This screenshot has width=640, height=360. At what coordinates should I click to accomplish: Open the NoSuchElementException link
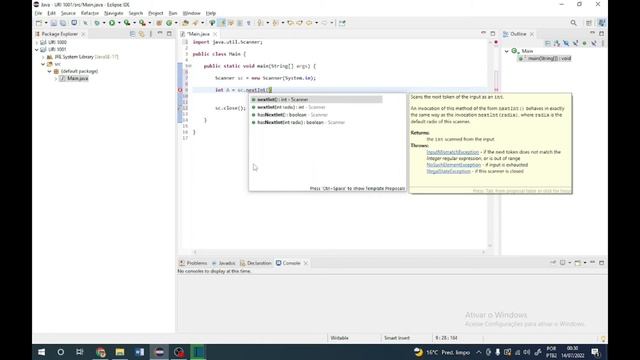pos(454,165)
